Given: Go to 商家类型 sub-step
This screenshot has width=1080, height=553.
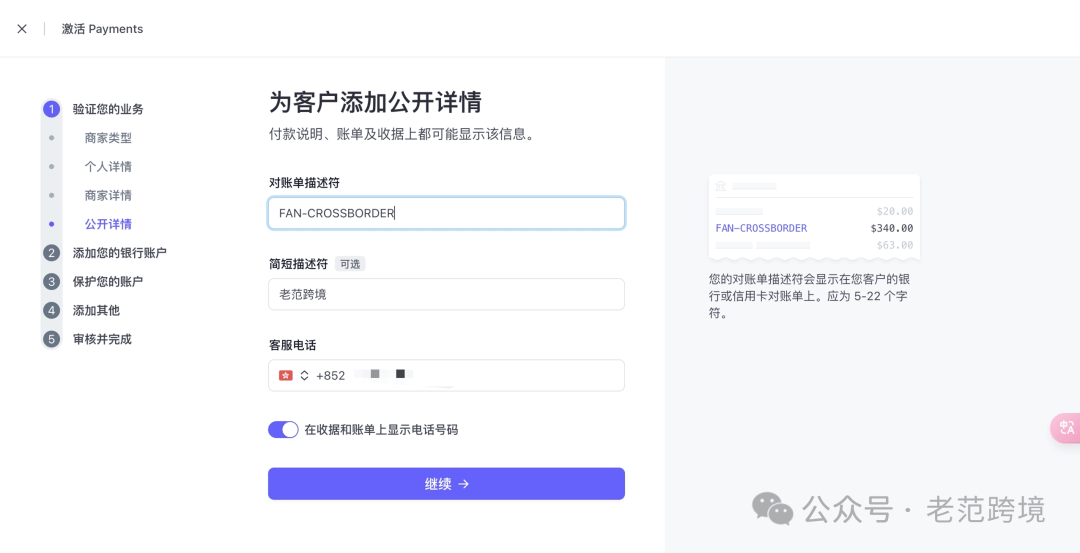Looking at the screenshot, I should click(108, 138).
